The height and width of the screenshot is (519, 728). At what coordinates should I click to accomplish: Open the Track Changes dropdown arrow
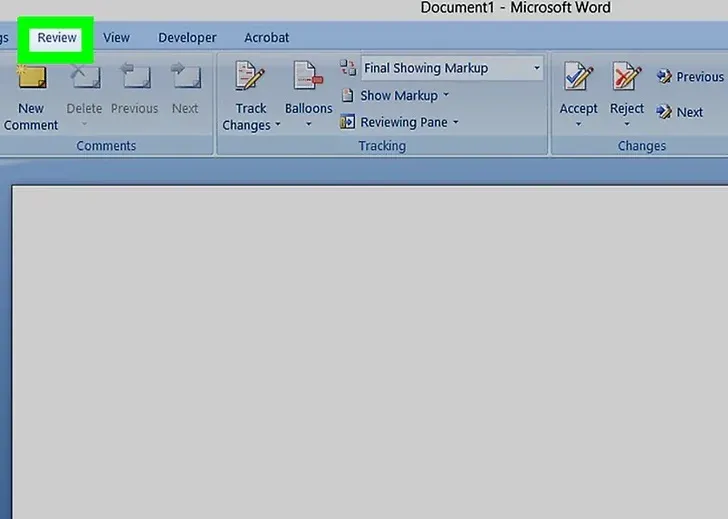click(x=278, y=124)
